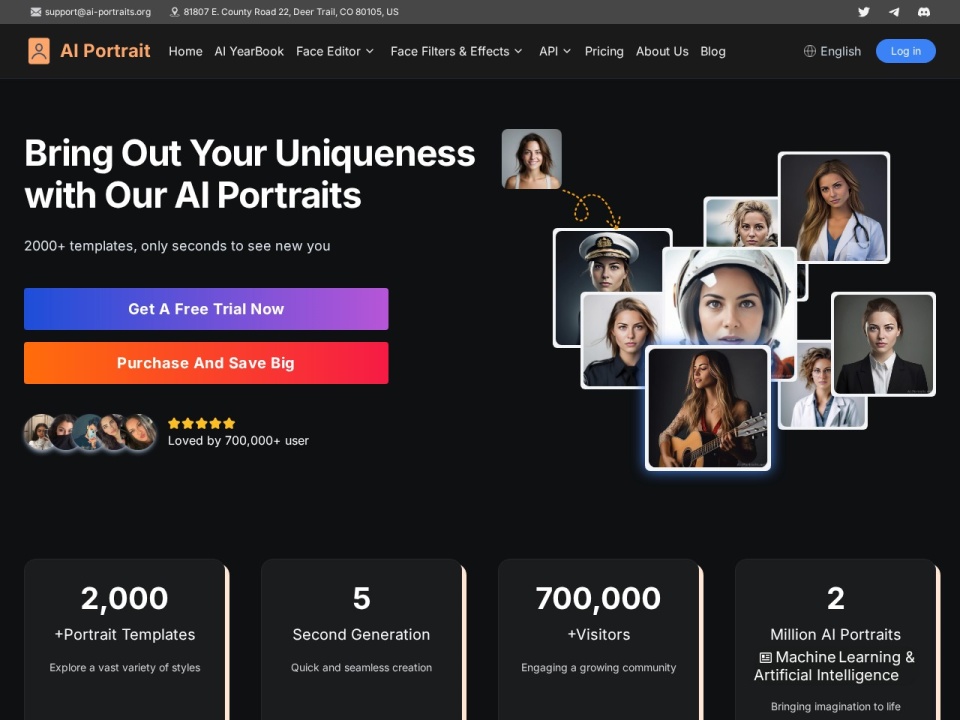Click the 2,000 Portrait Templates card
The image size is (960, 720).
pyautogui.click(x=125, y=639)
